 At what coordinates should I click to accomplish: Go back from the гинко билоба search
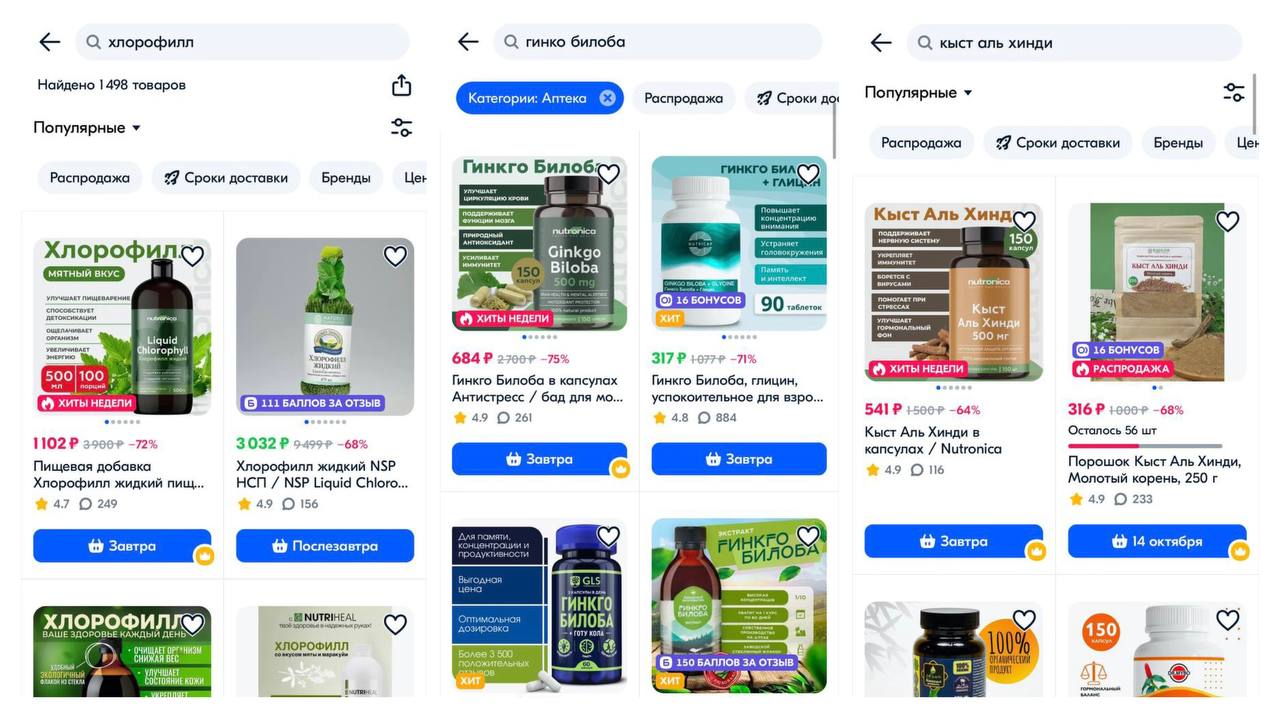click(468, 42)
